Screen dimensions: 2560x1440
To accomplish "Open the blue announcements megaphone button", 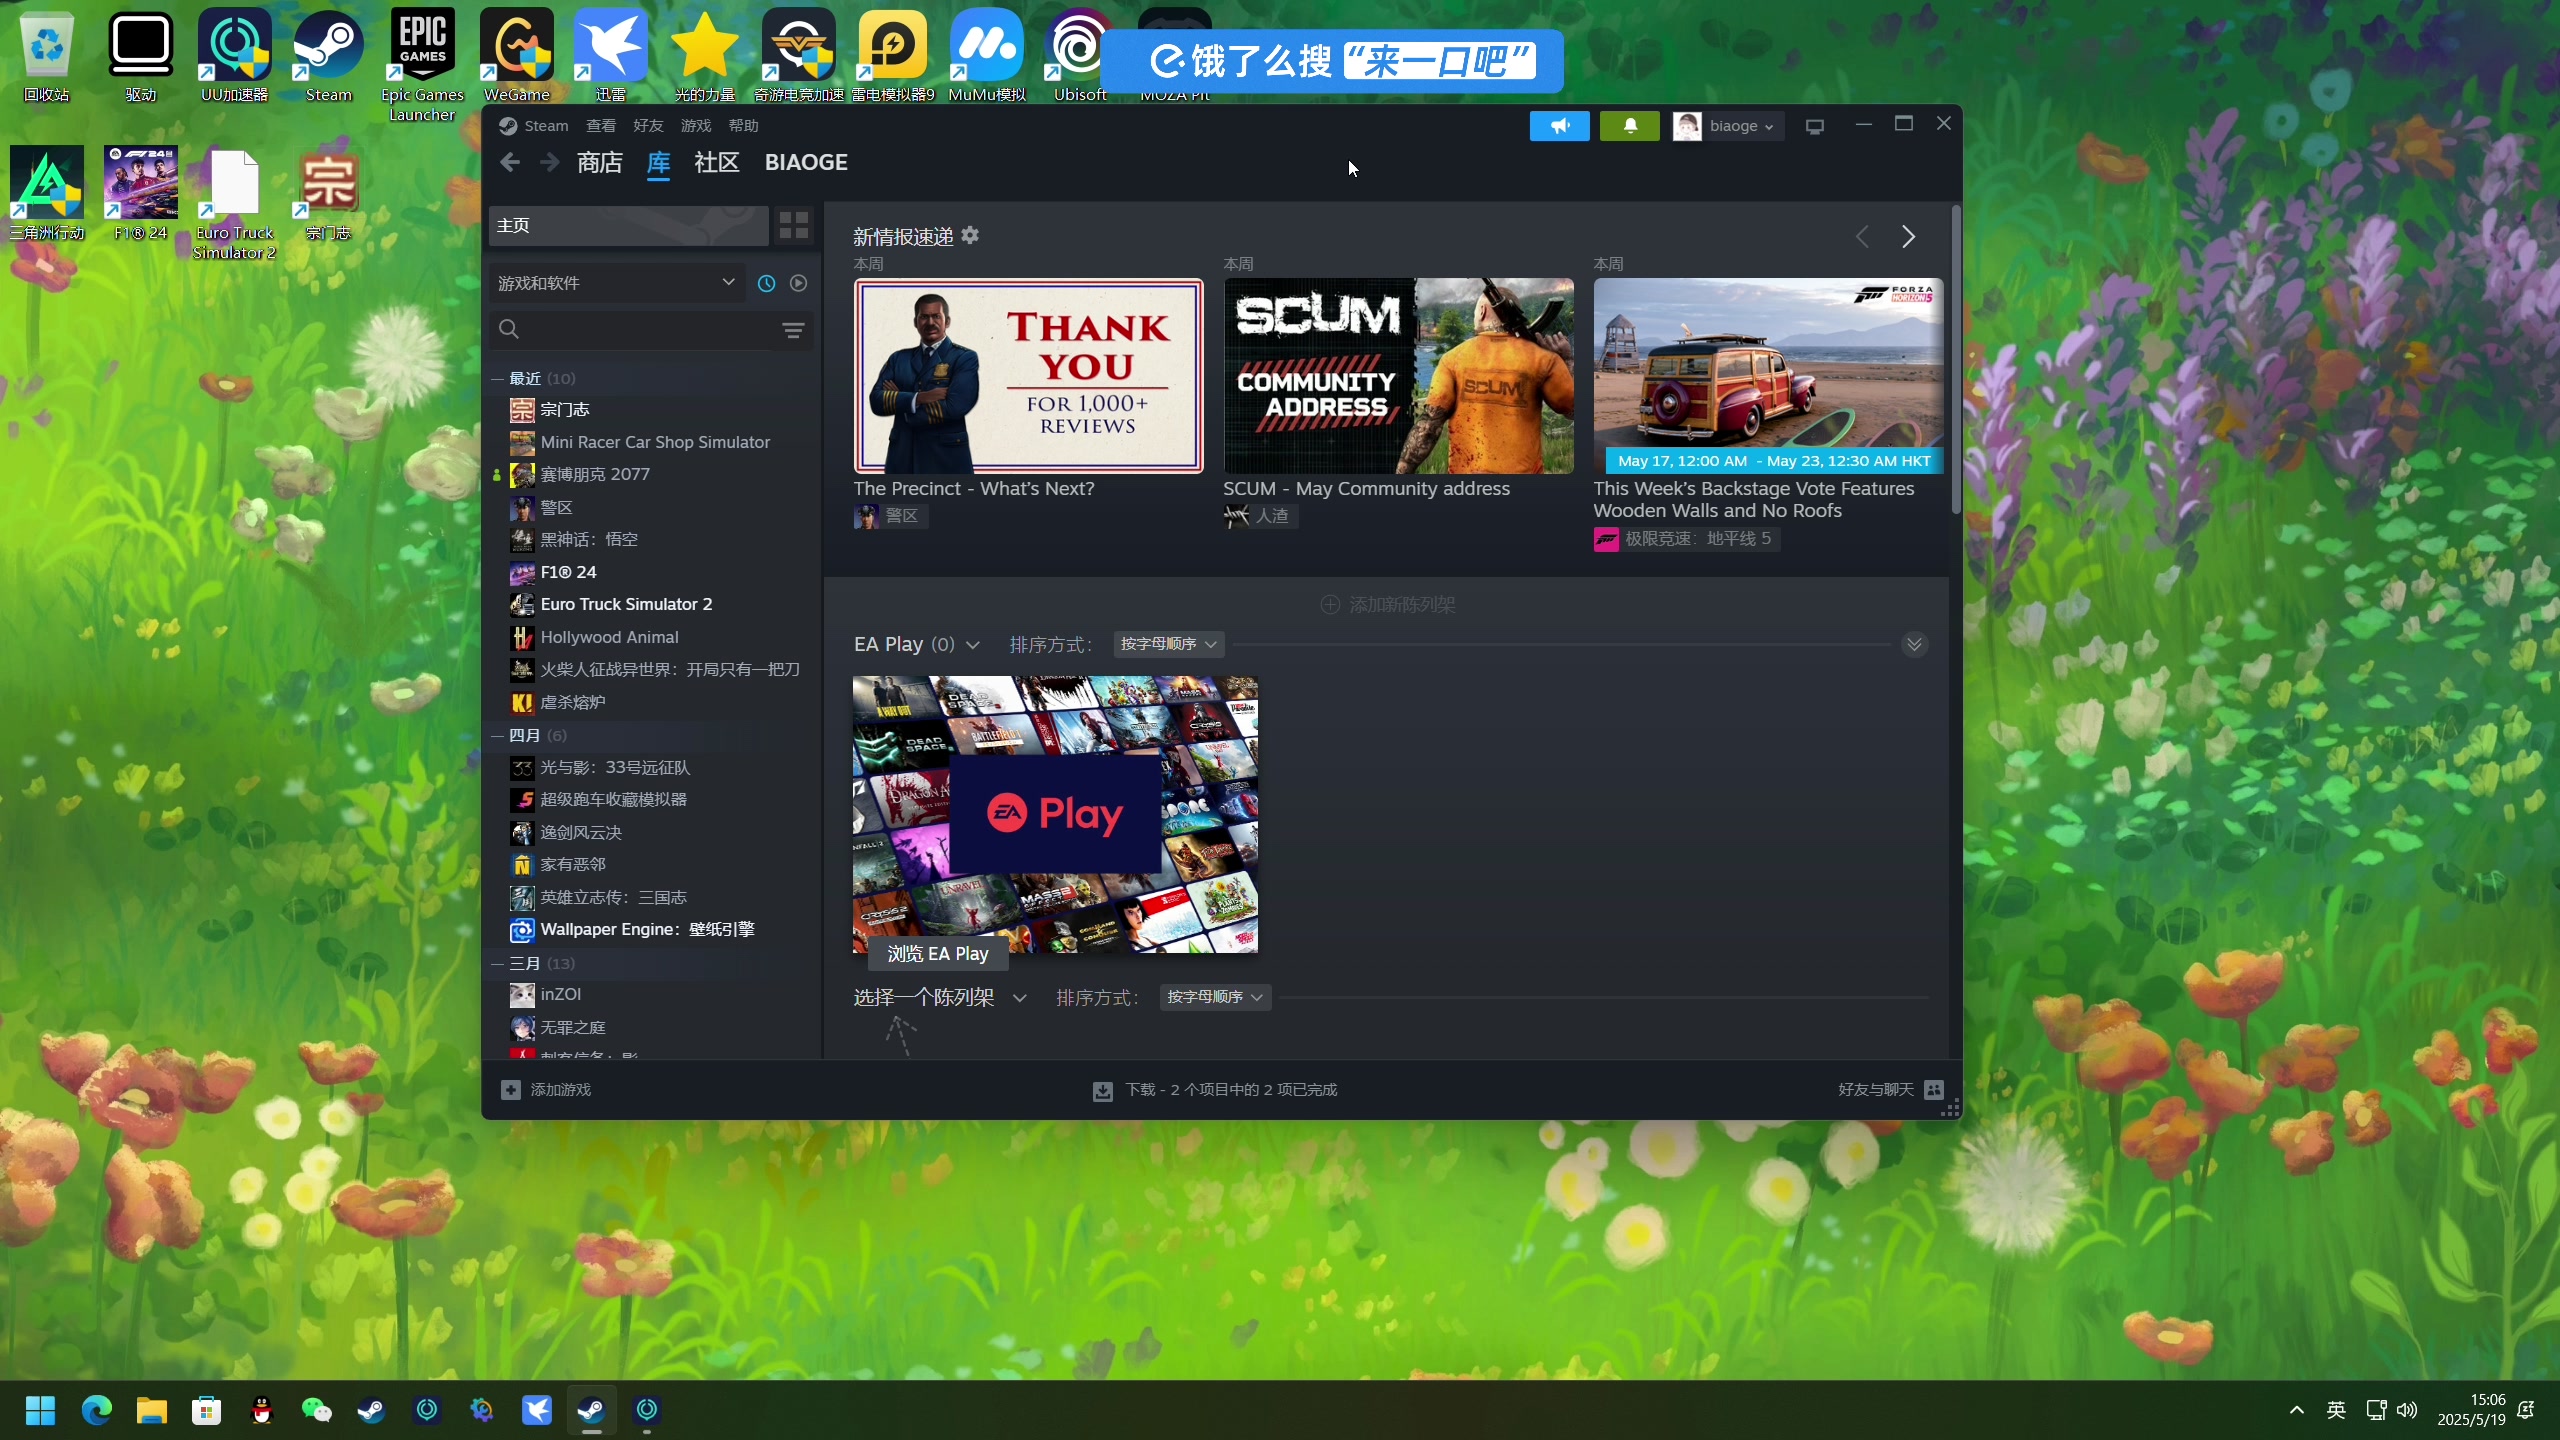I will click(x=1559, y=126).
